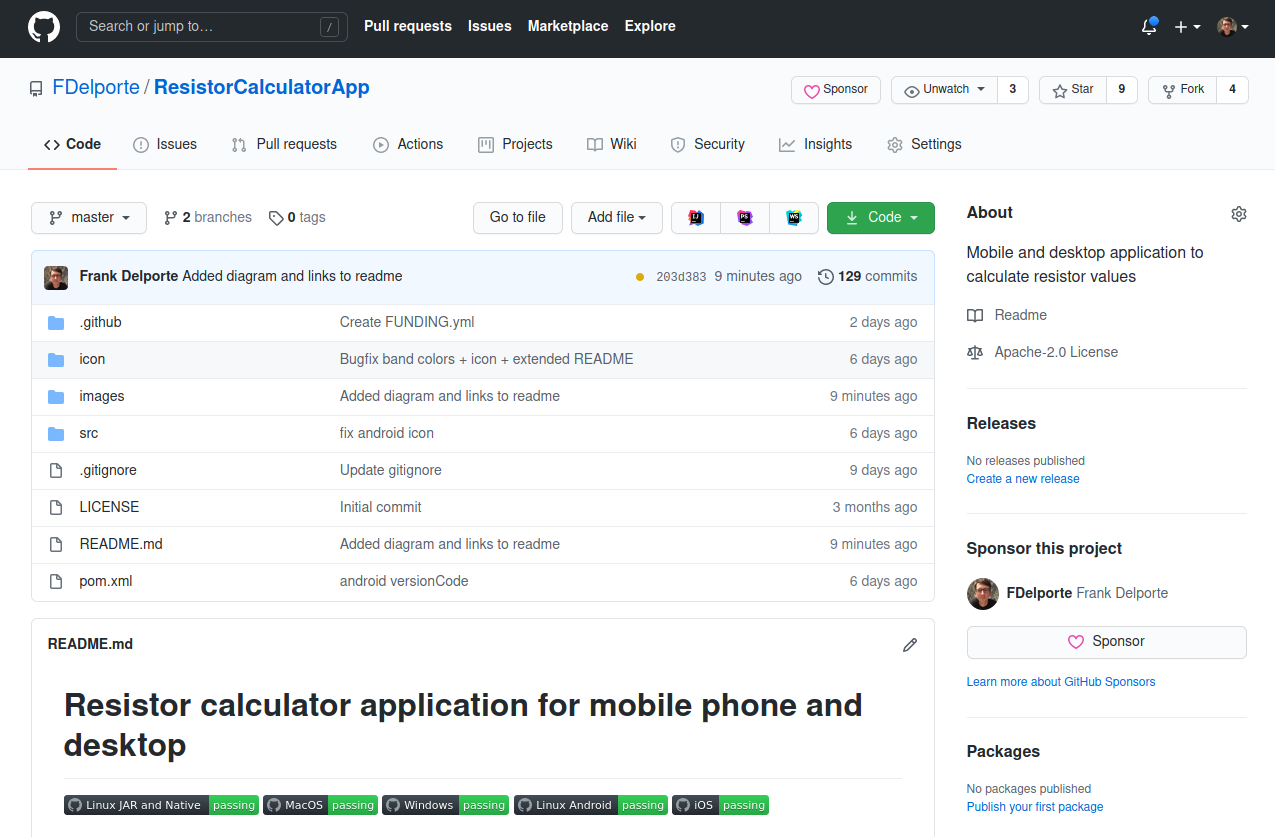The width and height of the screenshot is (1275, 837).
Task: Open the Security tab
Action: [708, 145]
